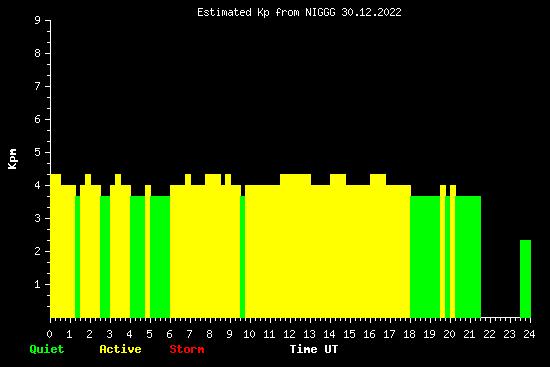Click the time axis hour label "17"
The height and width of the screenshot is (367, 550).
pyautogui.click(x=389, y=334)
